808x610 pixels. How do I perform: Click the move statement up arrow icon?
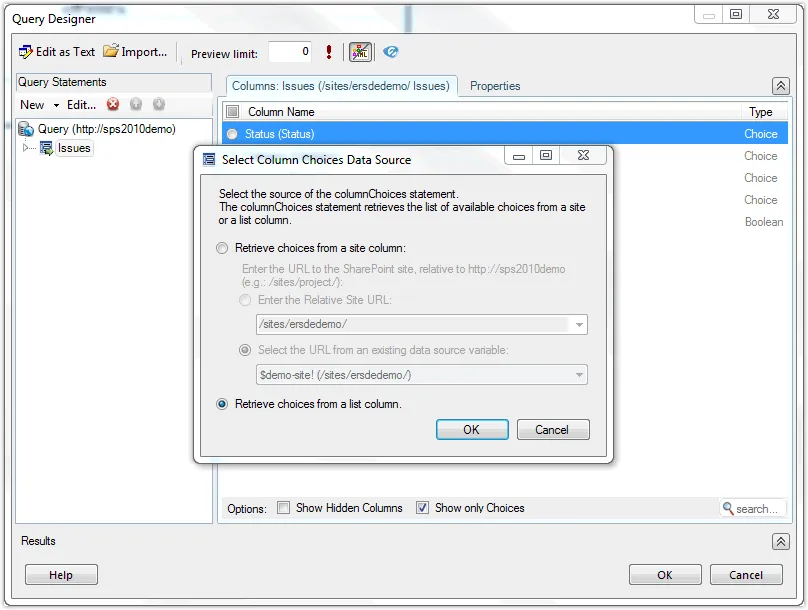click(x=136, y=105)
